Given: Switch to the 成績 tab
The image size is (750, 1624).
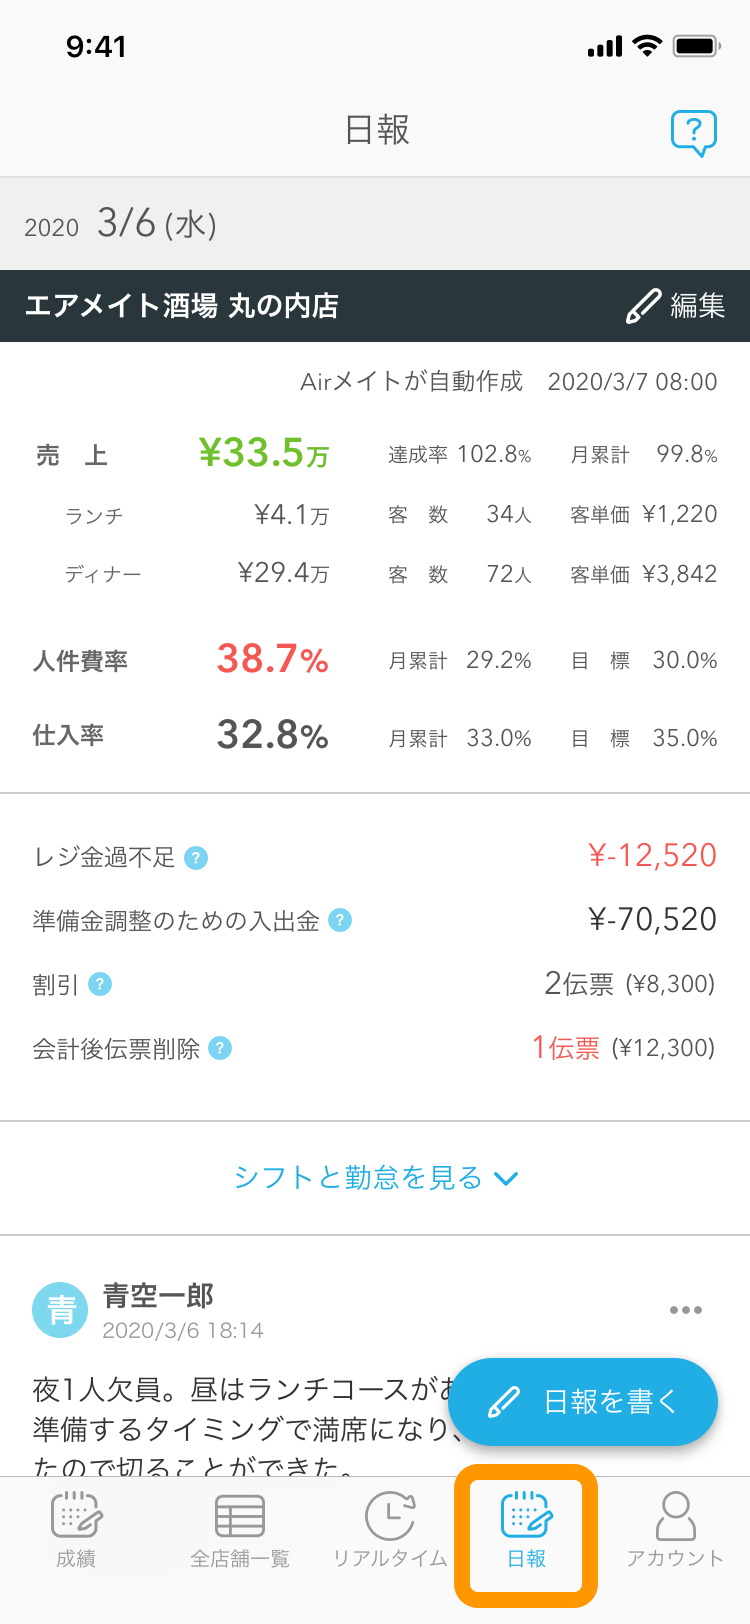Looking at the screenshot, I should coord(76,1529).
